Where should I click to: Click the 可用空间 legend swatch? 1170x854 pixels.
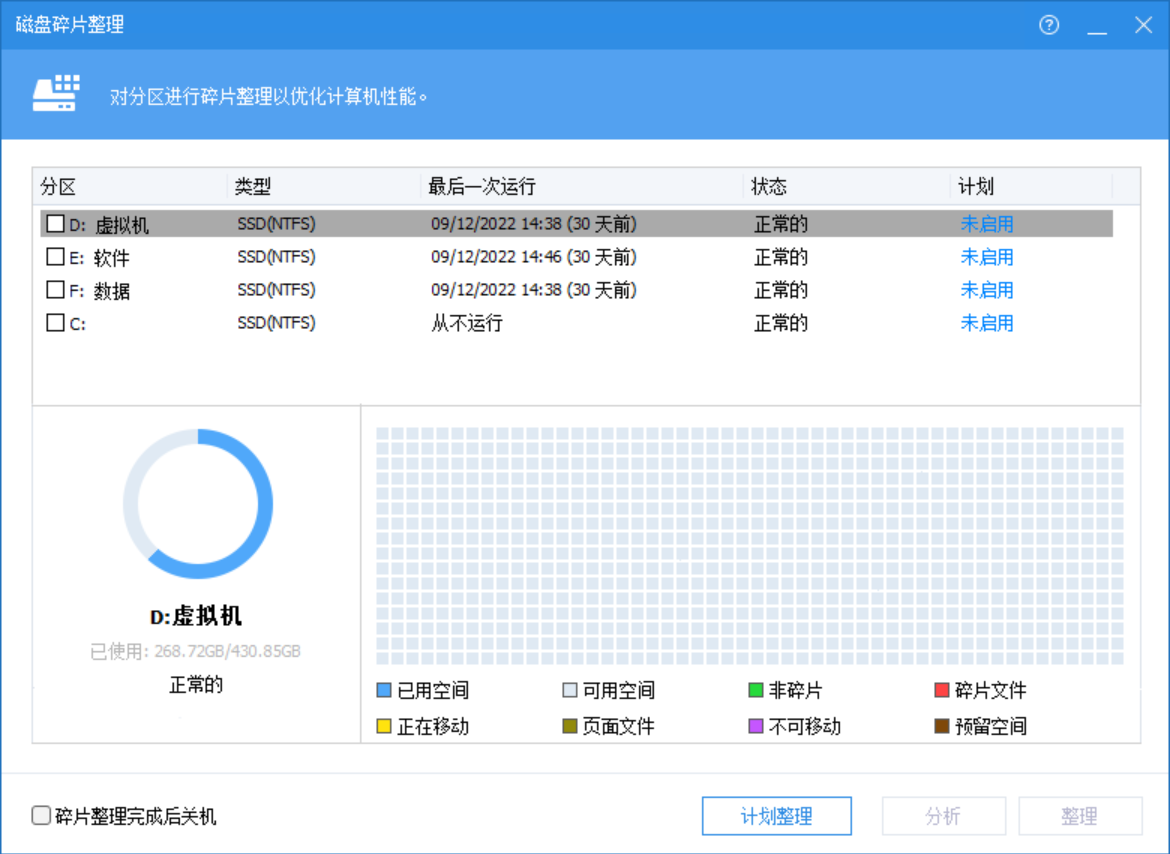coord(570,690)
